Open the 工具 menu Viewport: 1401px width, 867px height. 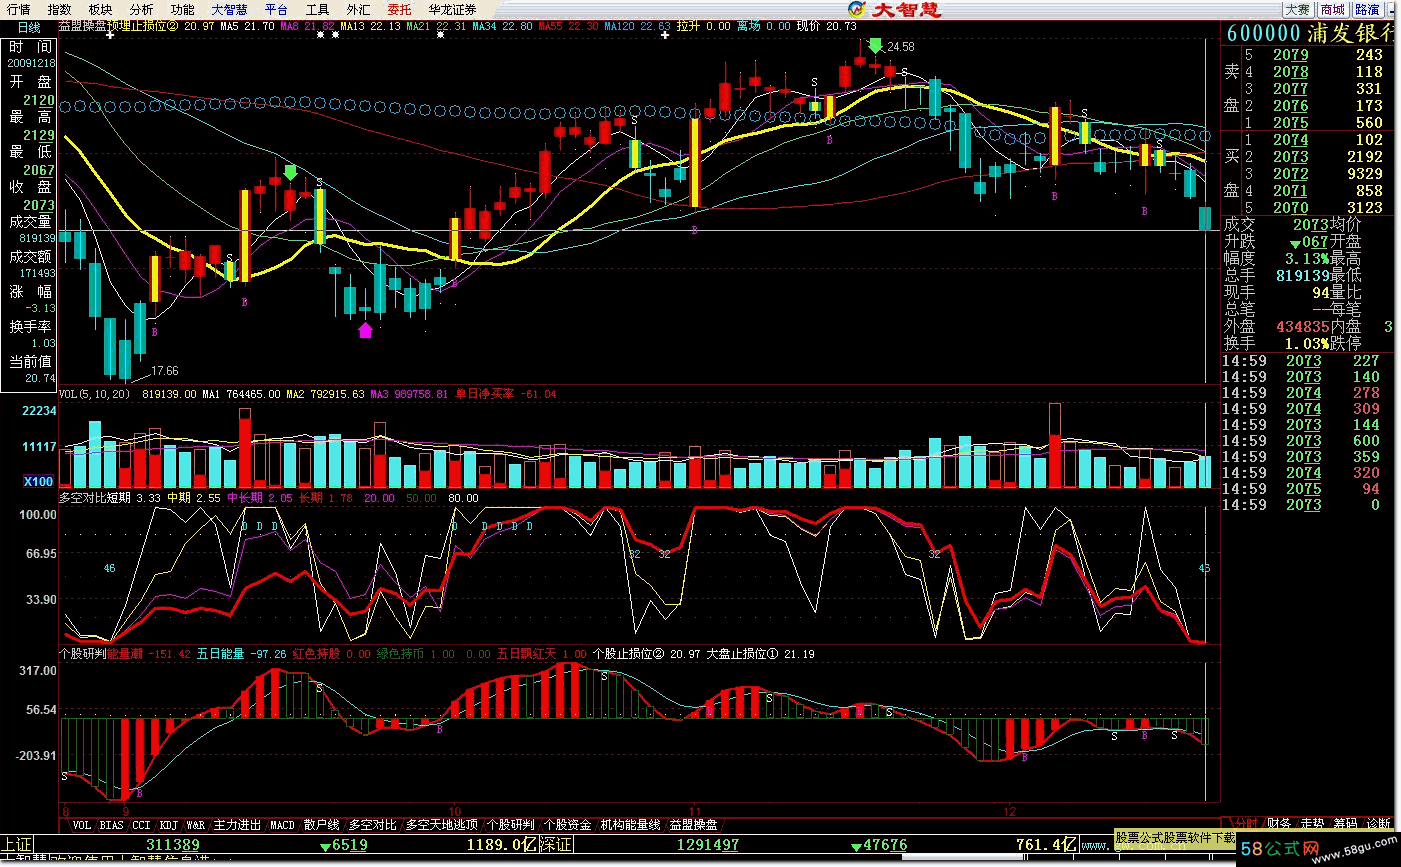click(317, 9)
